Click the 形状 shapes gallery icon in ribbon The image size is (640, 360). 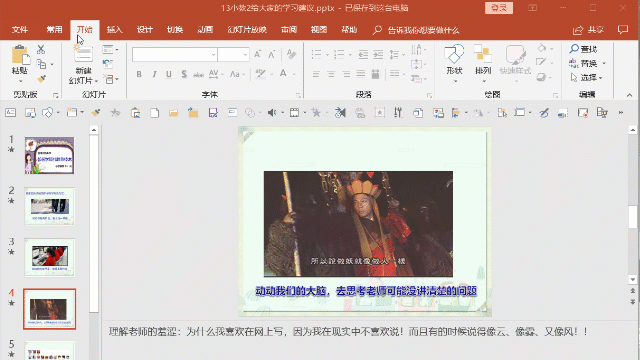[x=454, y=54]
